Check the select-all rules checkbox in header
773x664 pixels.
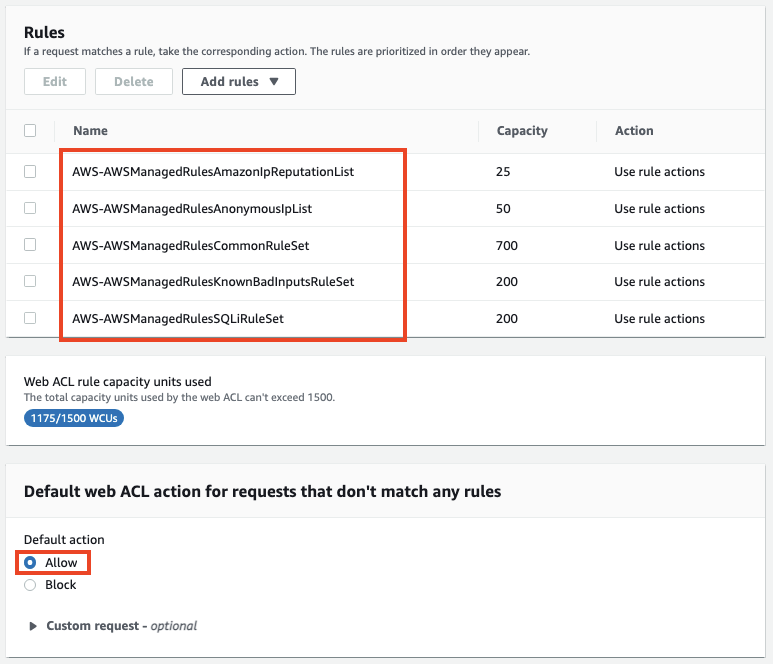pyautogui.click(x=30, y=131)
